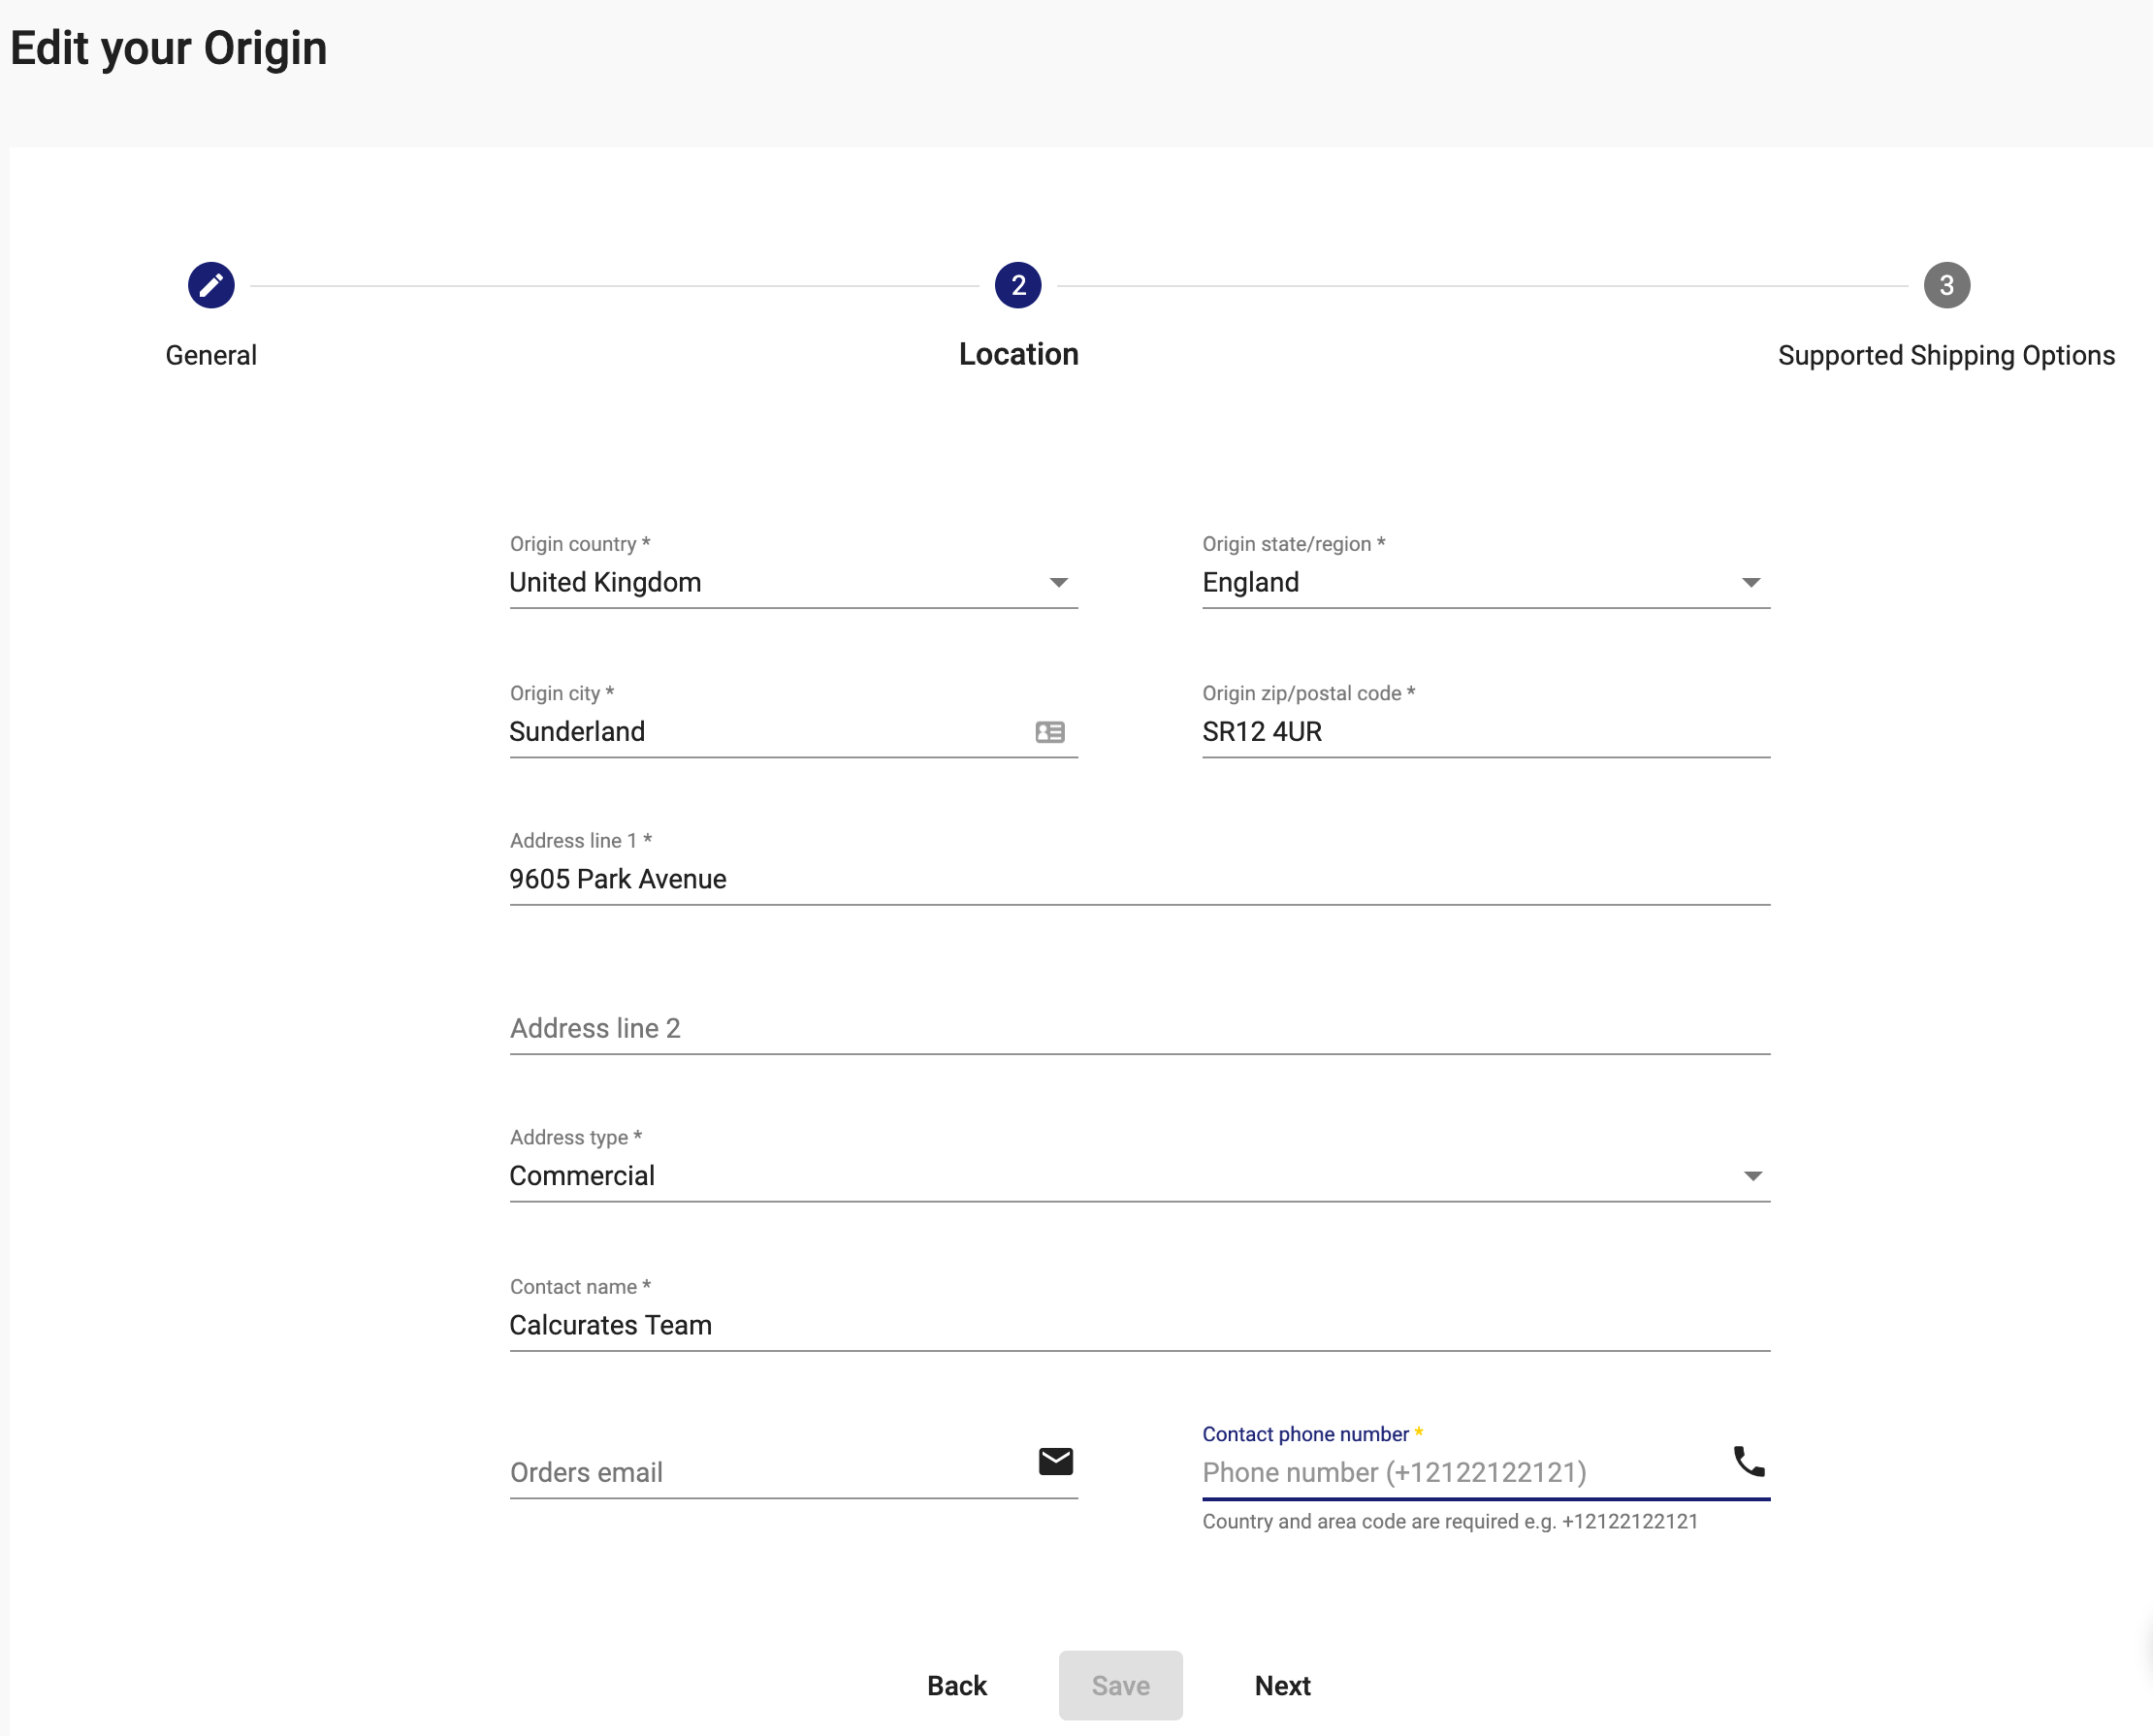
Task: Click the Edit your Origin heading
Action: [169, 48]
